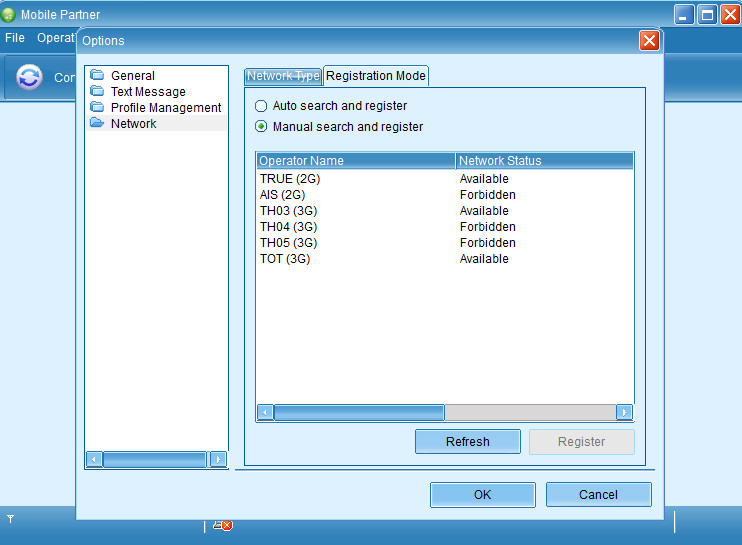Click operator list scrollbar right arrow
742x545 pixels.
(x=624, y=413)
